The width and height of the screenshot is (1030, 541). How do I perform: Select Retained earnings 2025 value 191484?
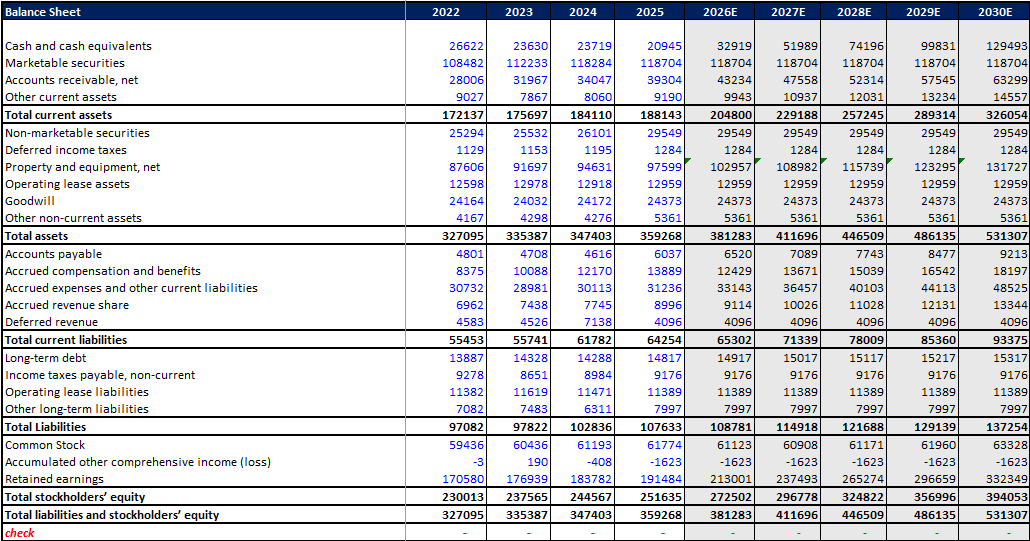tap(661, 479)
